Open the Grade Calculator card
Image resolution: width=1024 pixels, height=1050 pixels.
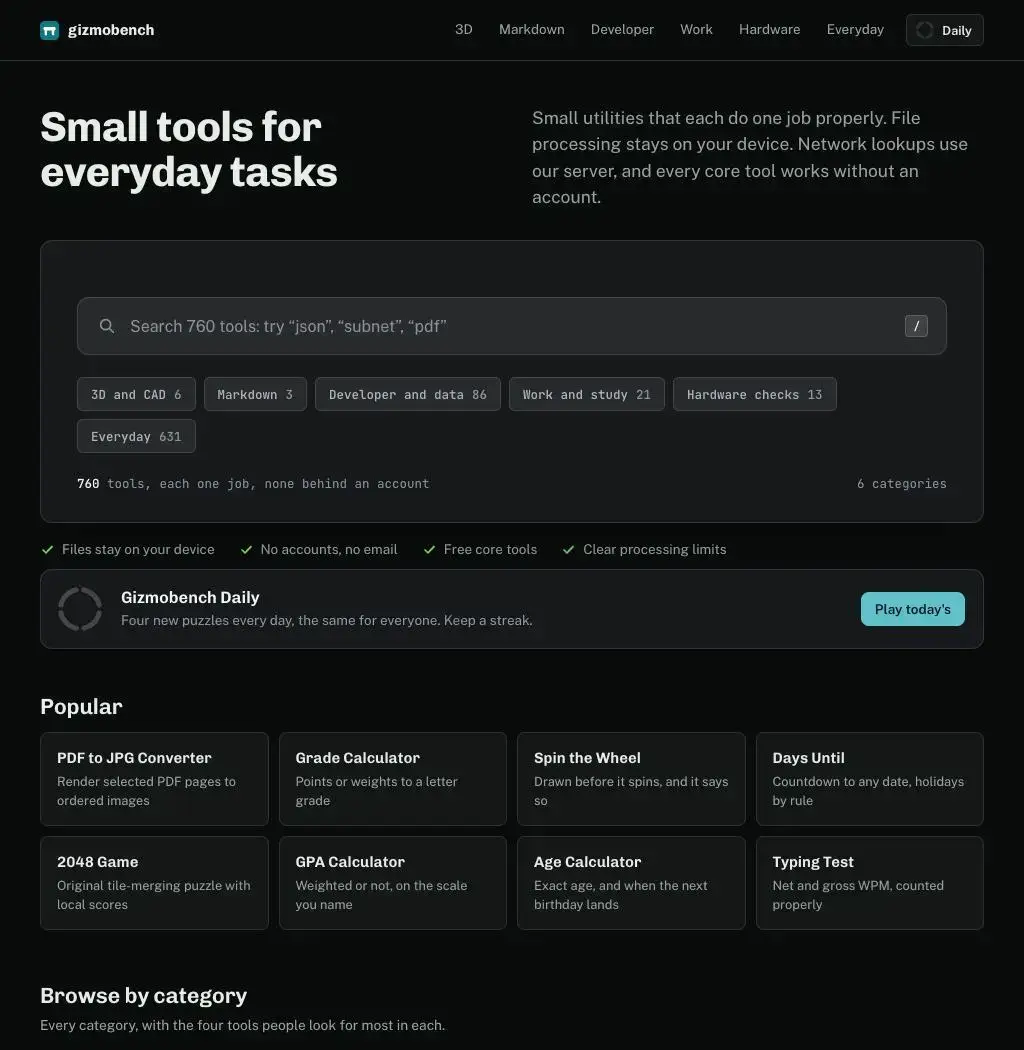tap(392, 779)
